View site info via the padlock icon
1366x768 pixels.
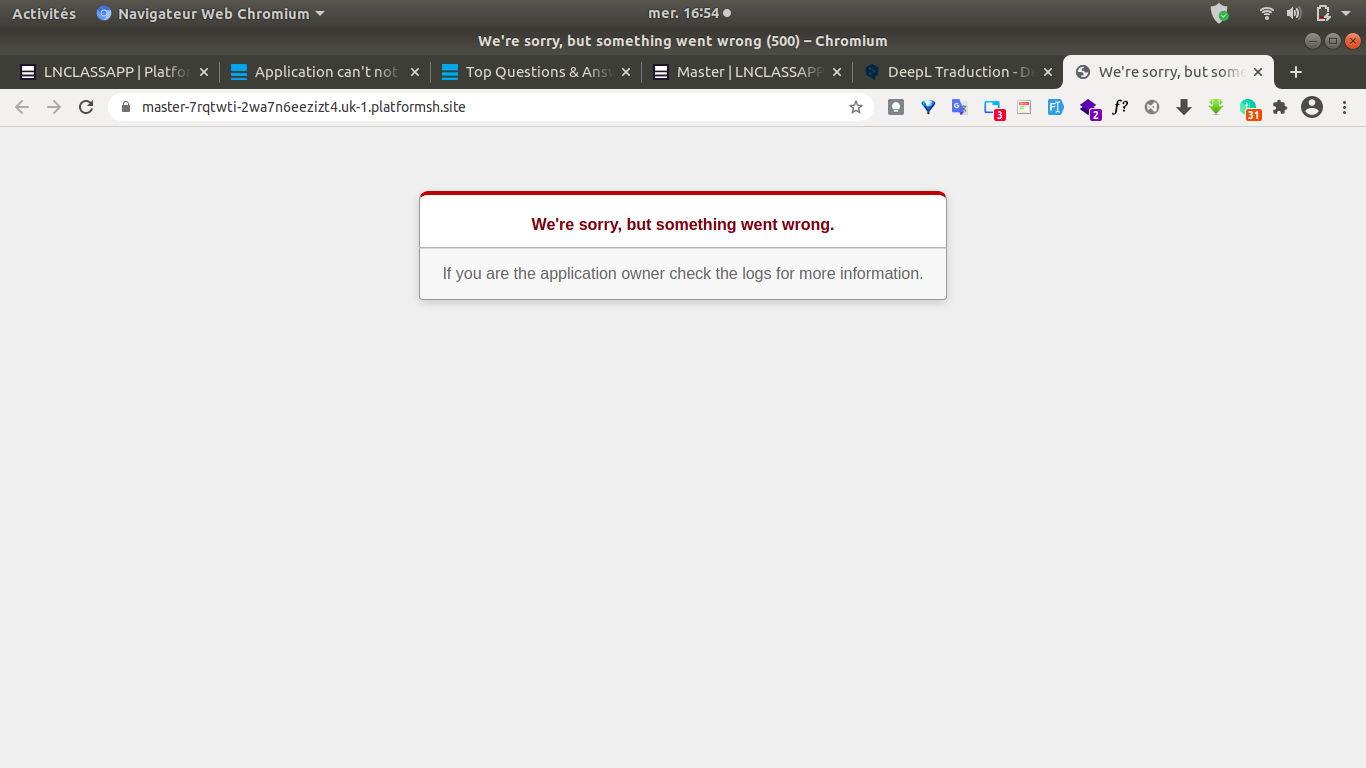tap(126, 107)
